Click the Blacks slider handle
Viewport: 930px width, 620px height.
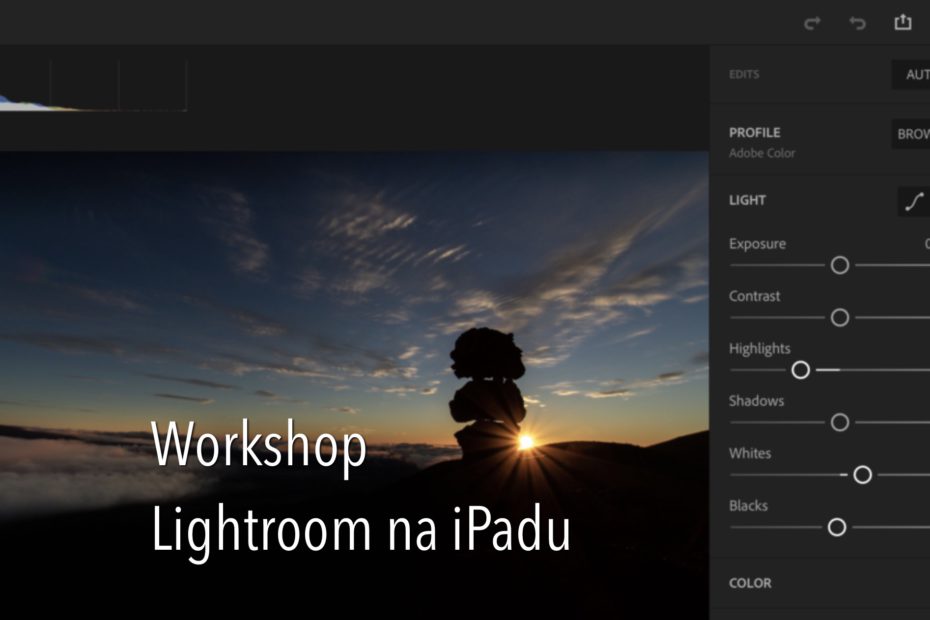tap(837, 527)
